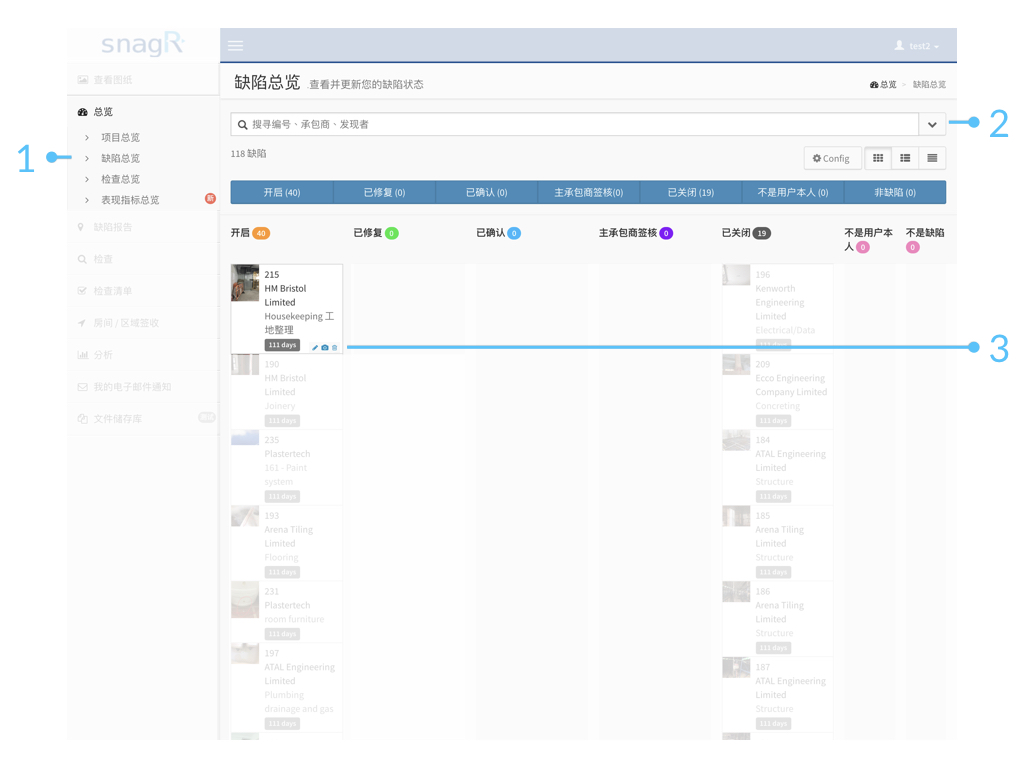Viewport: 1024px width, 768px height.
Task: Expand the search filter dropdown arrow
Action: coord(932,124)
